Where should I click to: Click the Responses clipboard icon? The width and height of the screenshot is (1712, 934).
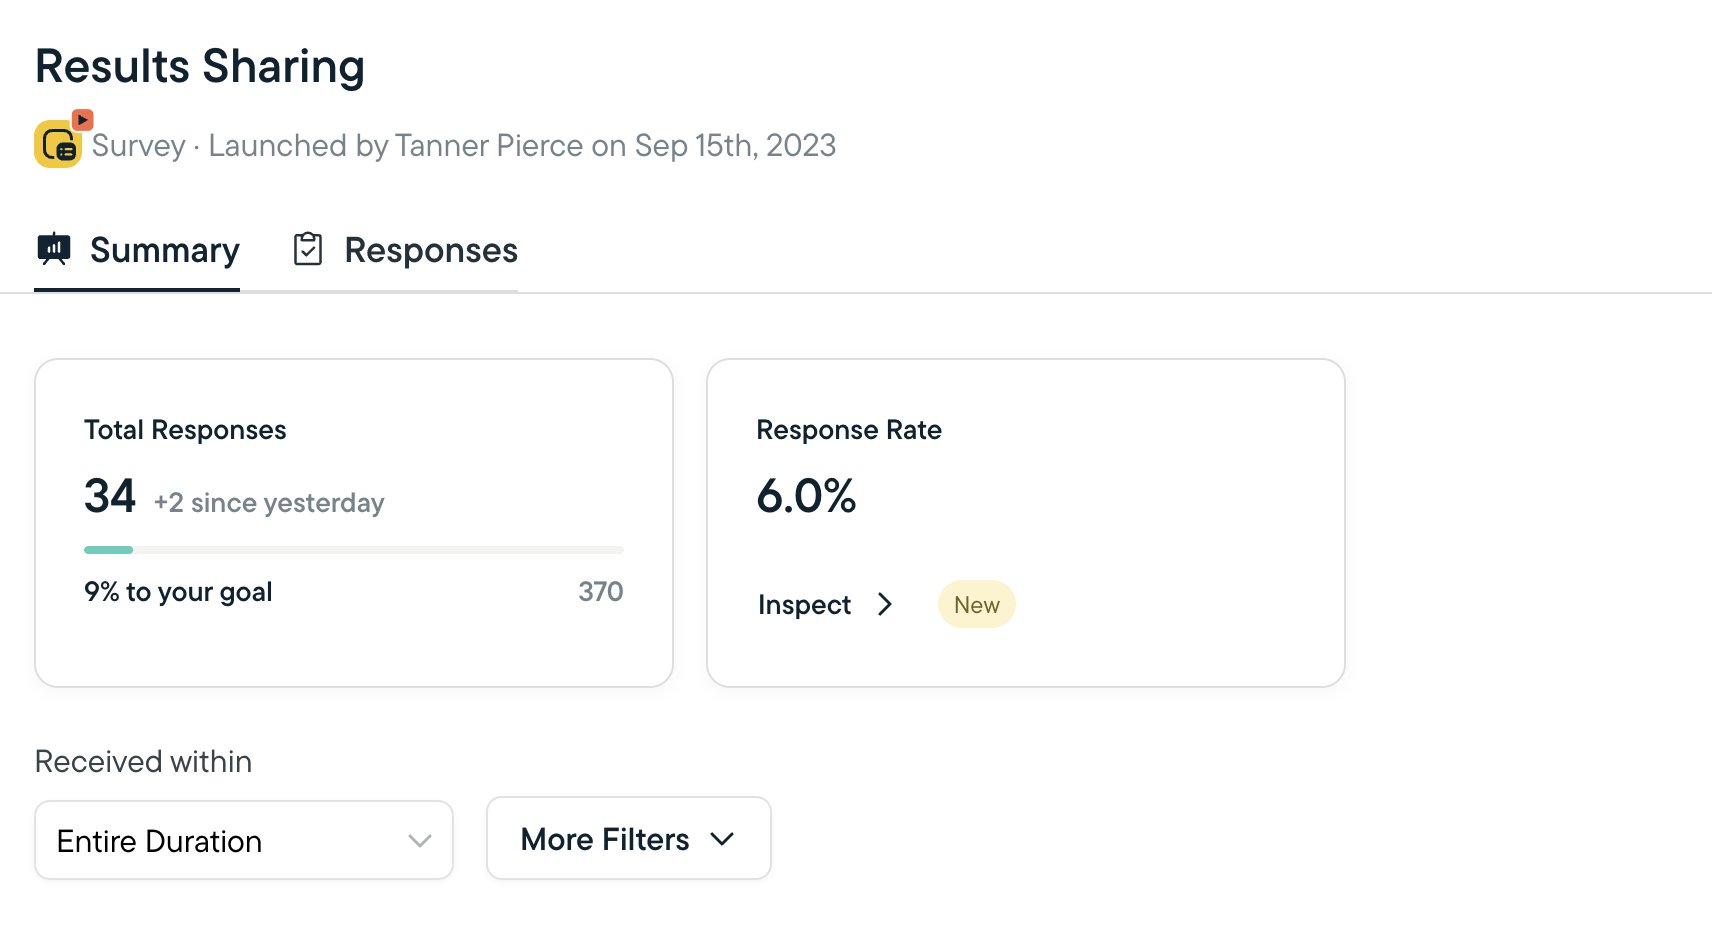(x=308, y=249)
